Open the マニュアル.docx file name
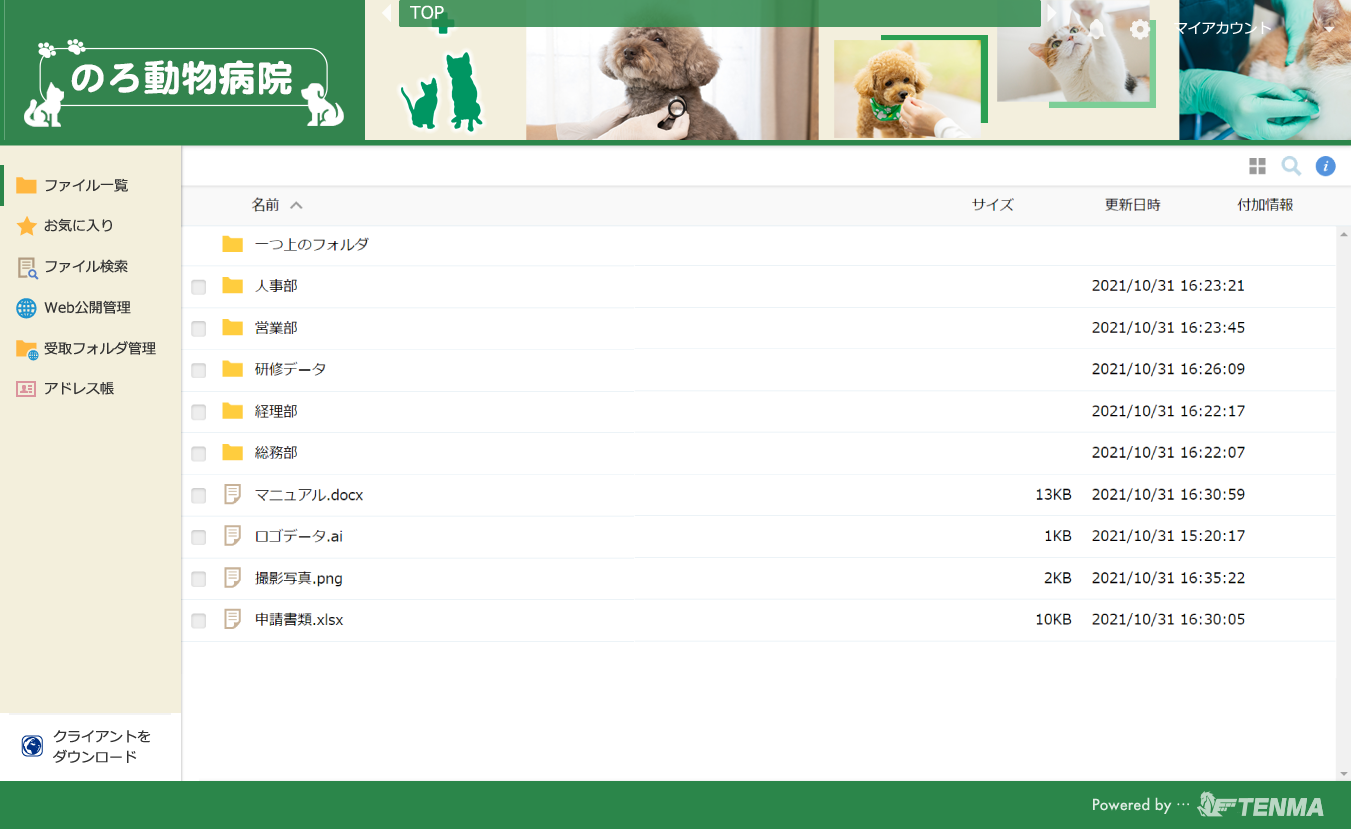 pos(309,494)
